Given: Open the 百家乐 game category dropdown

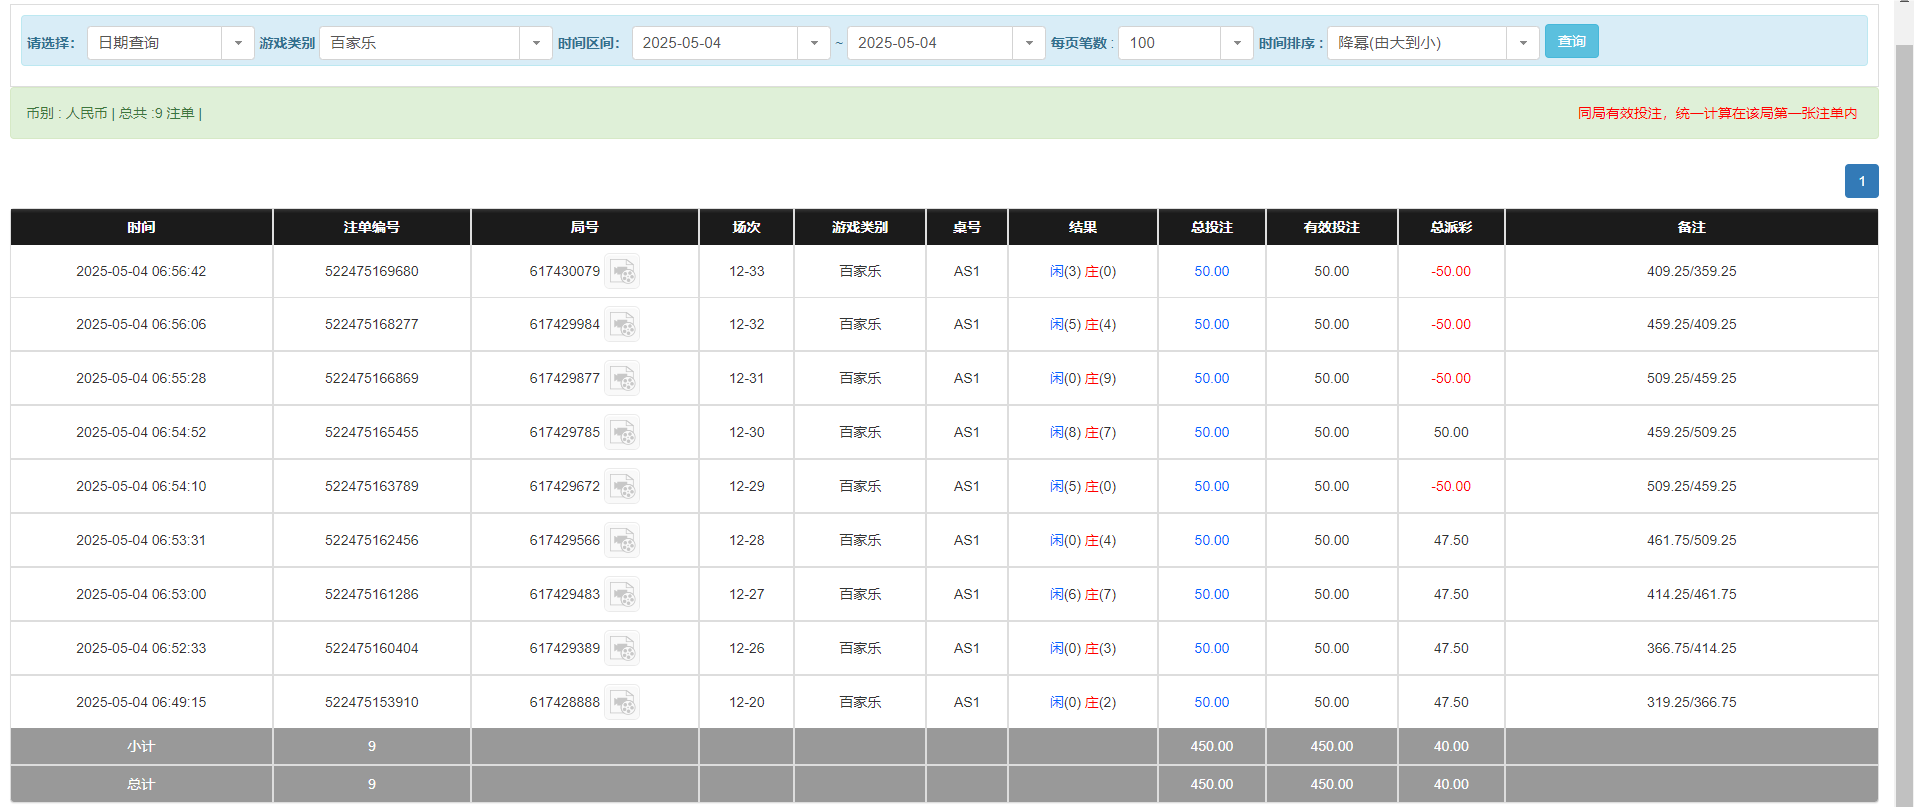Looking at the screenshot, I should coord(535,43).
